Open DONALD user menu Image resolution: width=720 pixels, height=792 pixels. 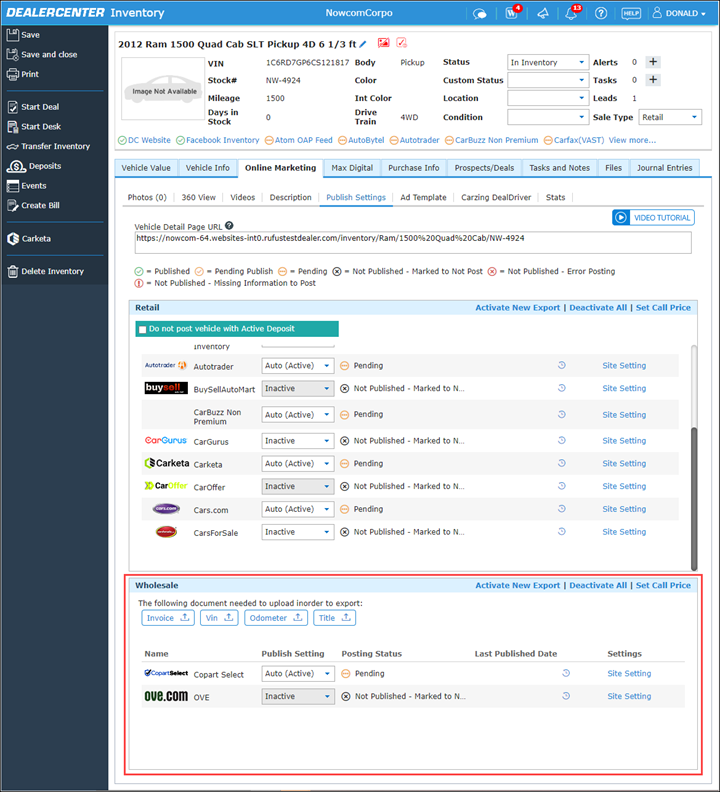click(679, 14)
